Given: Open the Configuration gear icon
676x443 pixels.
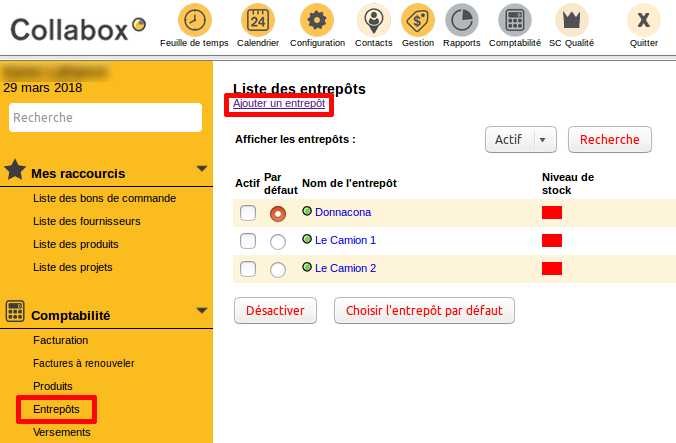Looking at the screenshot, I should 317,20.
